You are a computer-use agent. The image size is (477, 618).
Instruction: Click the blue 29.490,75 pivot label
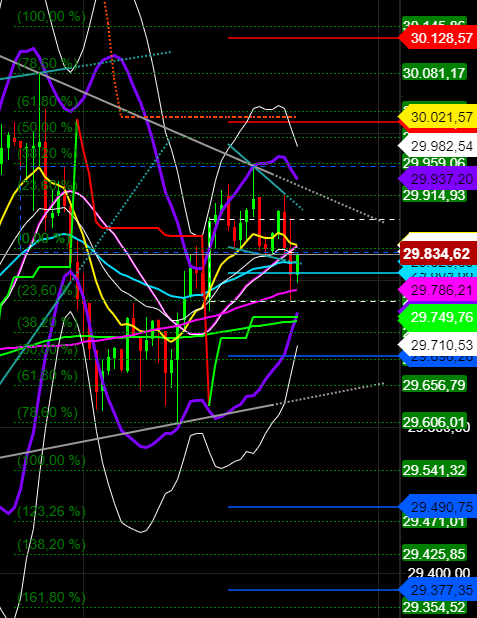(x=439, y=507)
